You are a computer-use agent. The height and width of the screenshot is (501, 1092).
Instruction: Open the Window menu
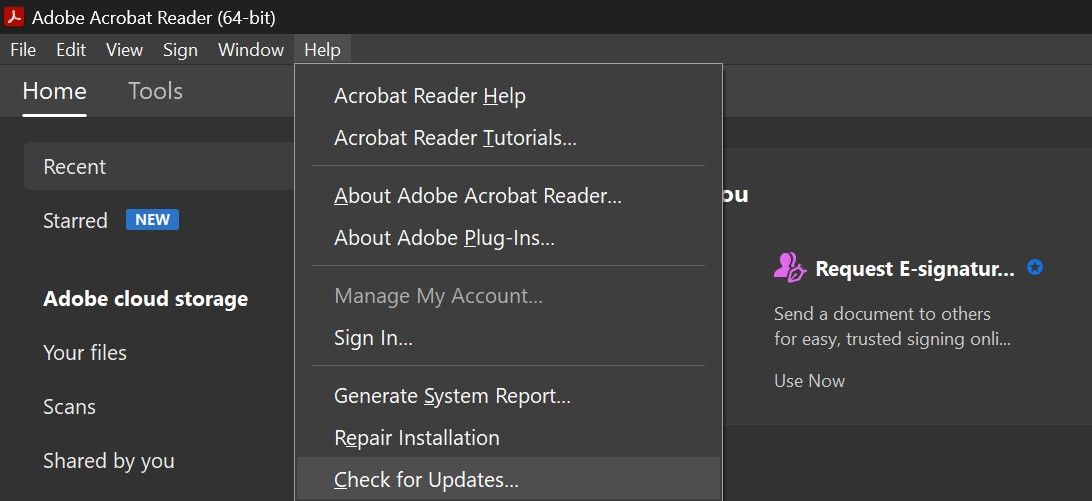pos(251,49)
